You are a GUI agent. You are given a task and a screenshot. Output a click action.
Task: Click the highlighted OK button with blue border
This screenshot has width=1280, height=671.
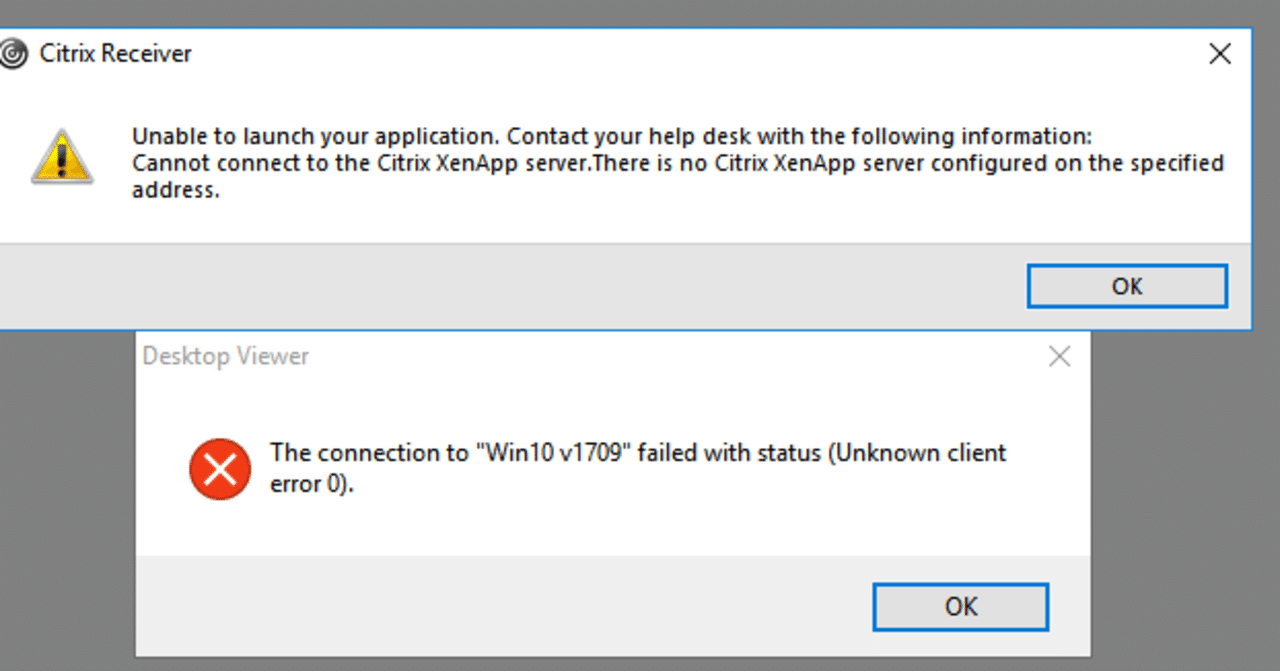(x=1126, y=286)
